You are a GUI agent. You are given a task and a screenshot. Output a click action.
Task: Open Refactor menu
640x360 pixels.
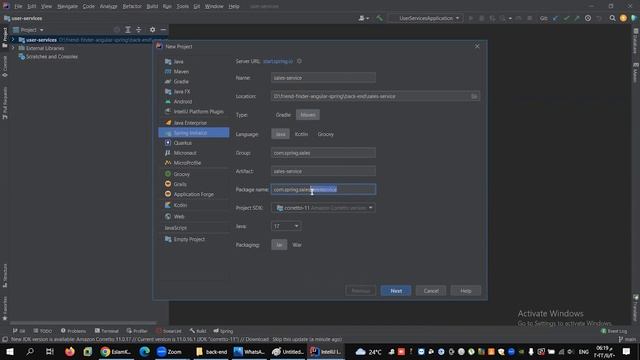pyautogui.click(x=132, y=6)
